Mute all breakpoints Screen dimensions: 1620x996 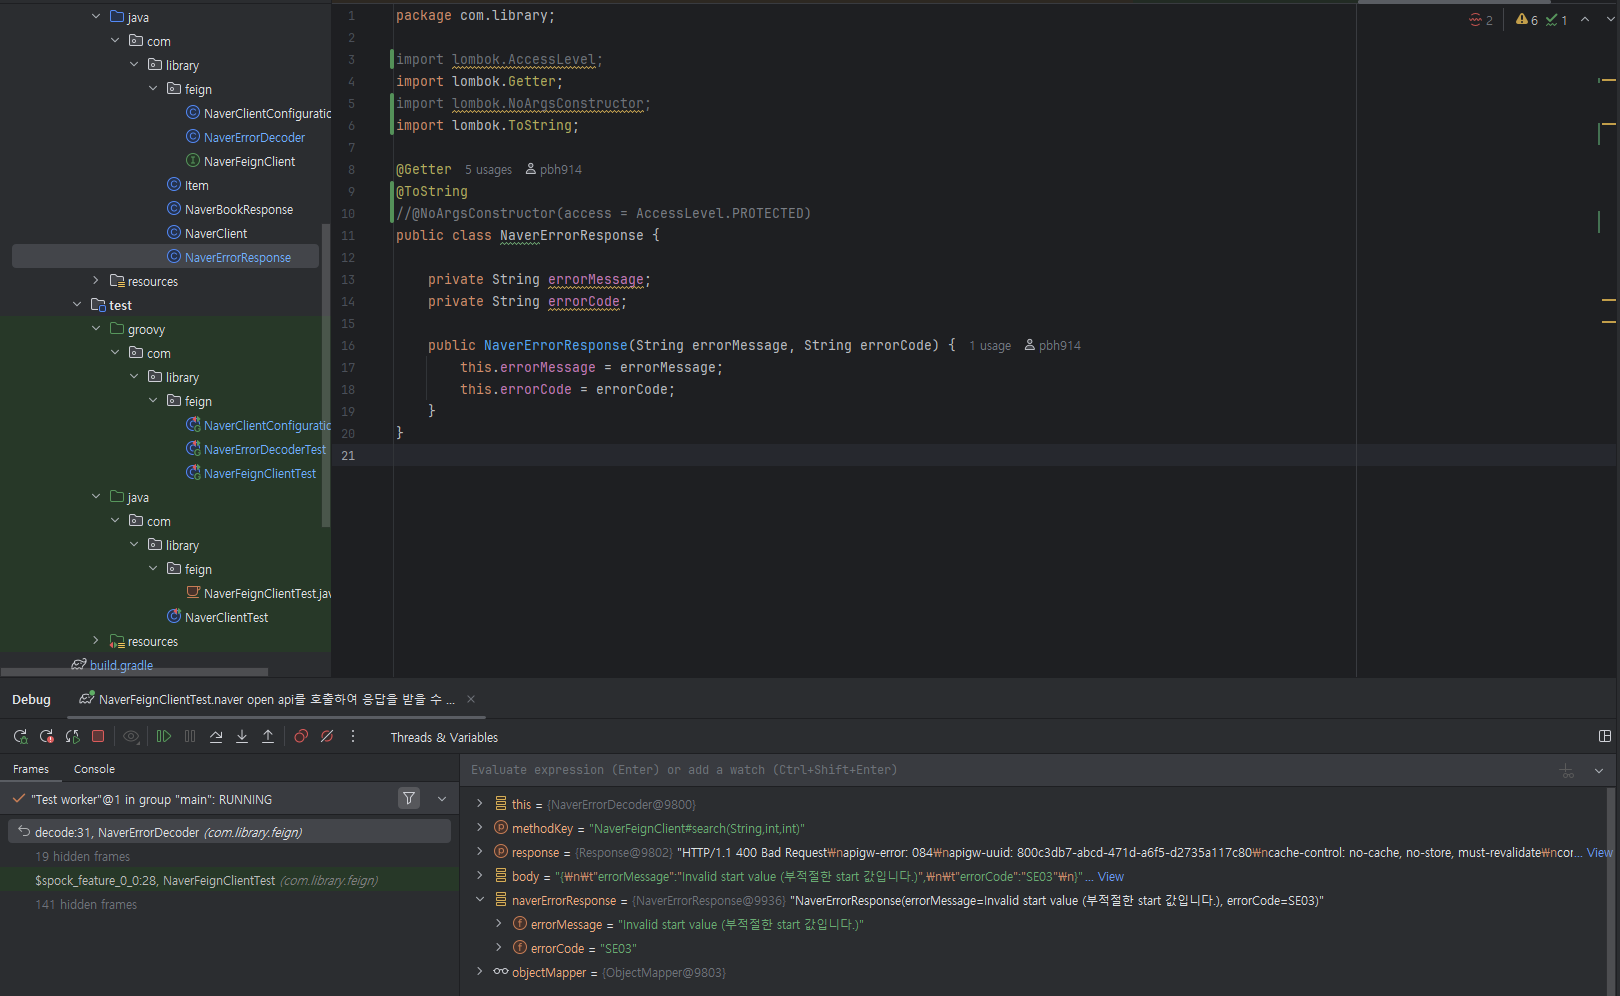tap(327, 737)
